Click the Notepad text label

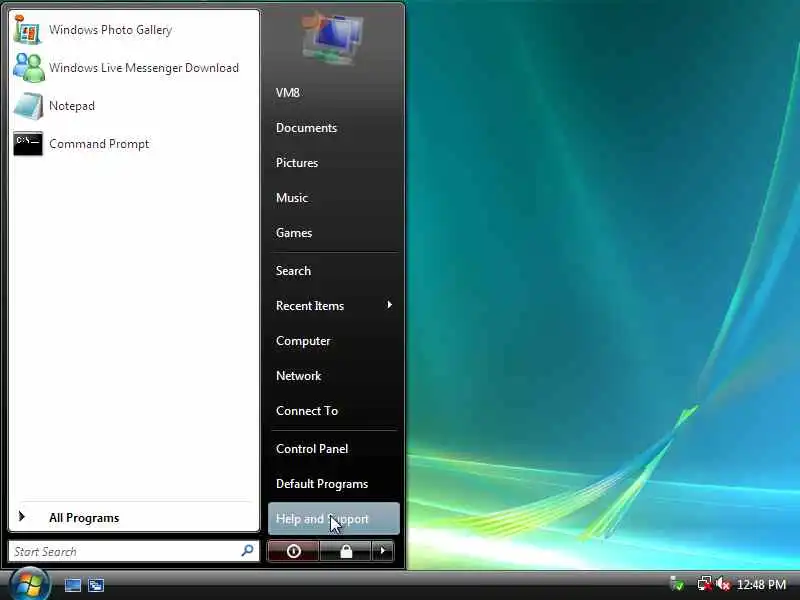72,106
